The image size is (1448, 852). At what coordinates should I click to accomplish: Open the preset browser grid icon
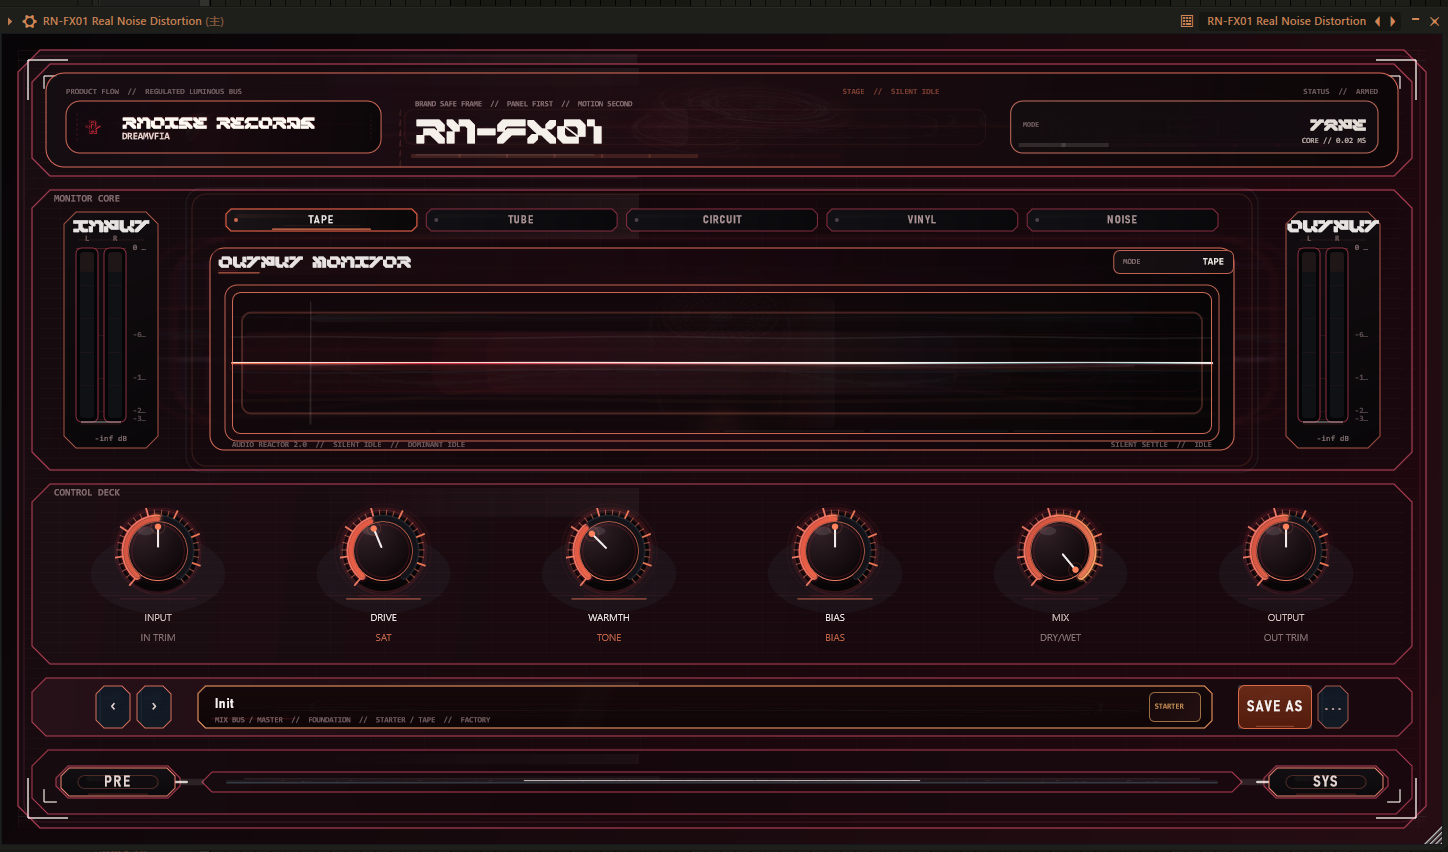point(1187,21)
